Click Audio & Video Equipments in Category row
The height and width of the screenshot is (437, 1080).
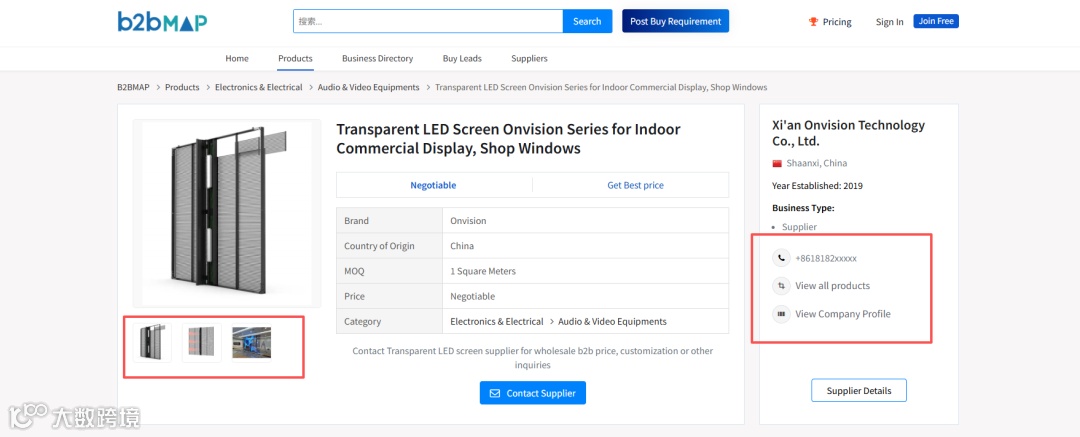[612, 321]
